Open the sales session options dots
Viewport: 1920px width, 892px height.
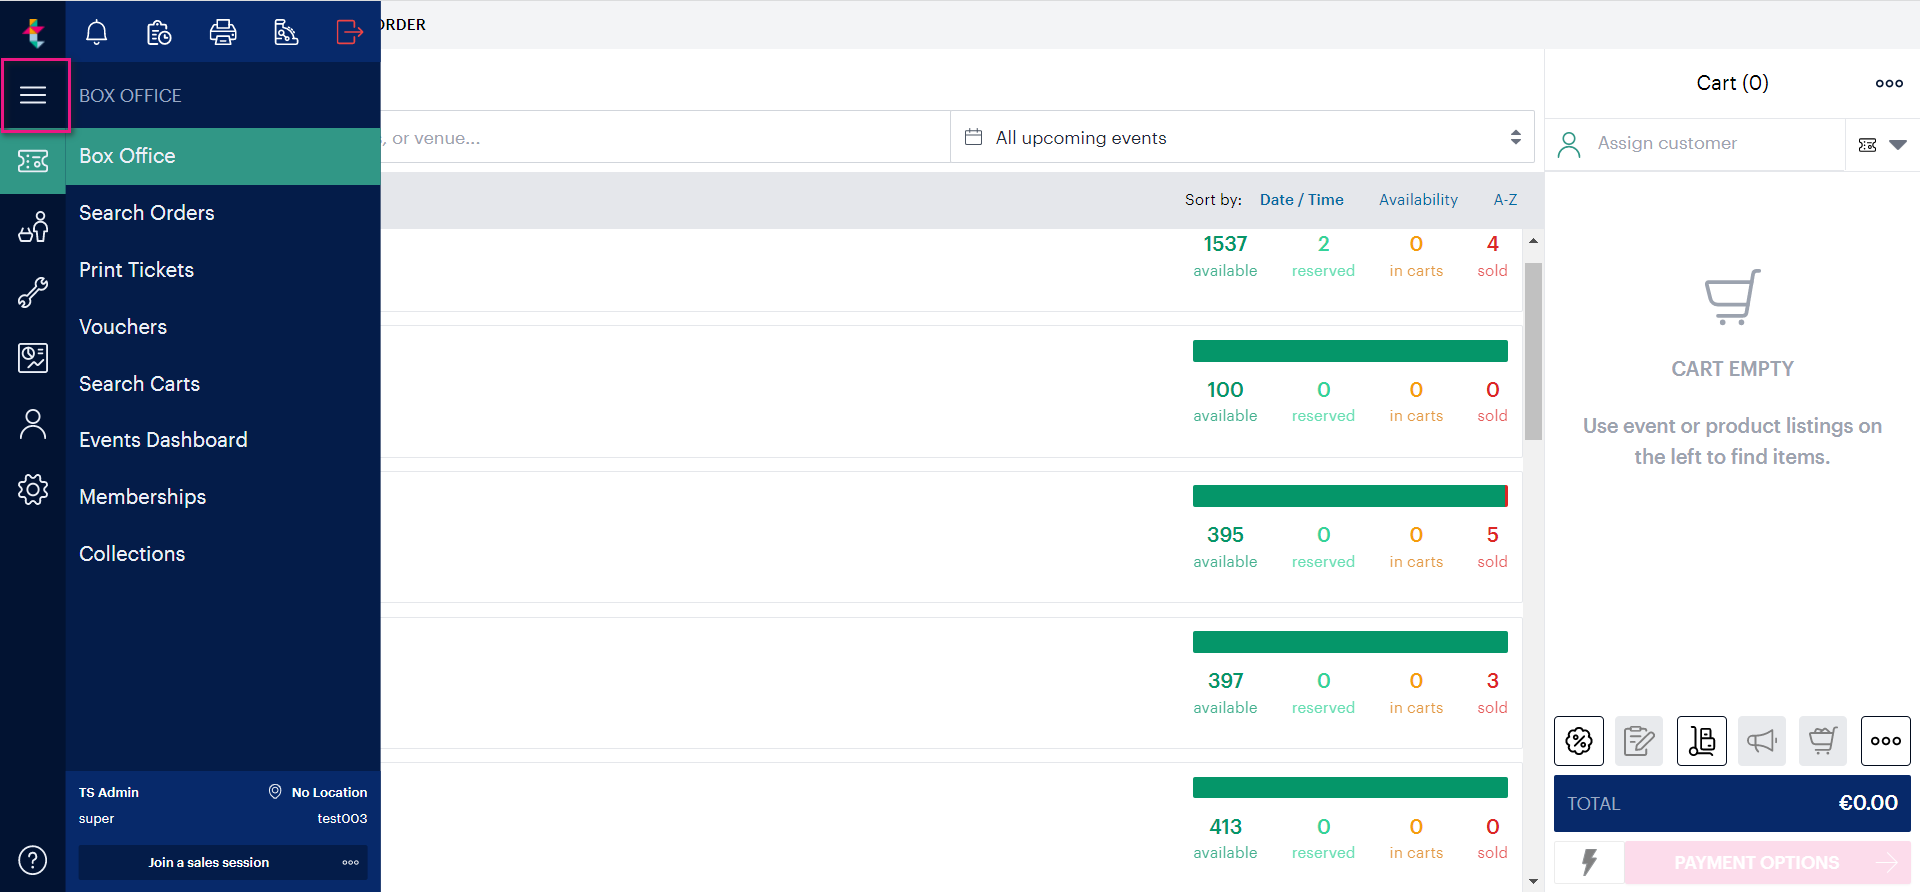click(350, 862)
